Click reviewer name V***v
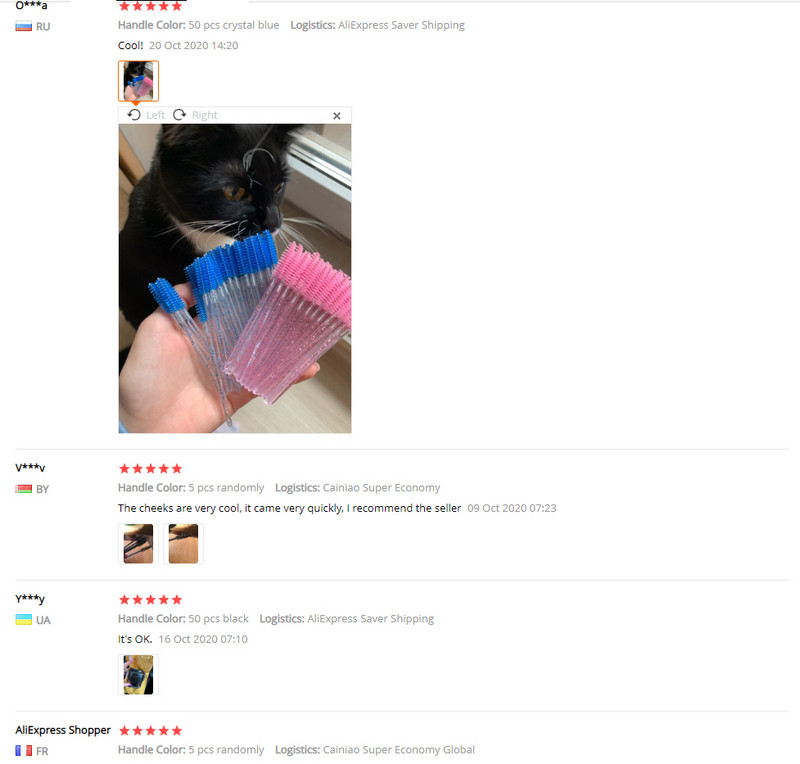Image resolution: width=800 pixels, height=764 pixels. tap(30, 467)
